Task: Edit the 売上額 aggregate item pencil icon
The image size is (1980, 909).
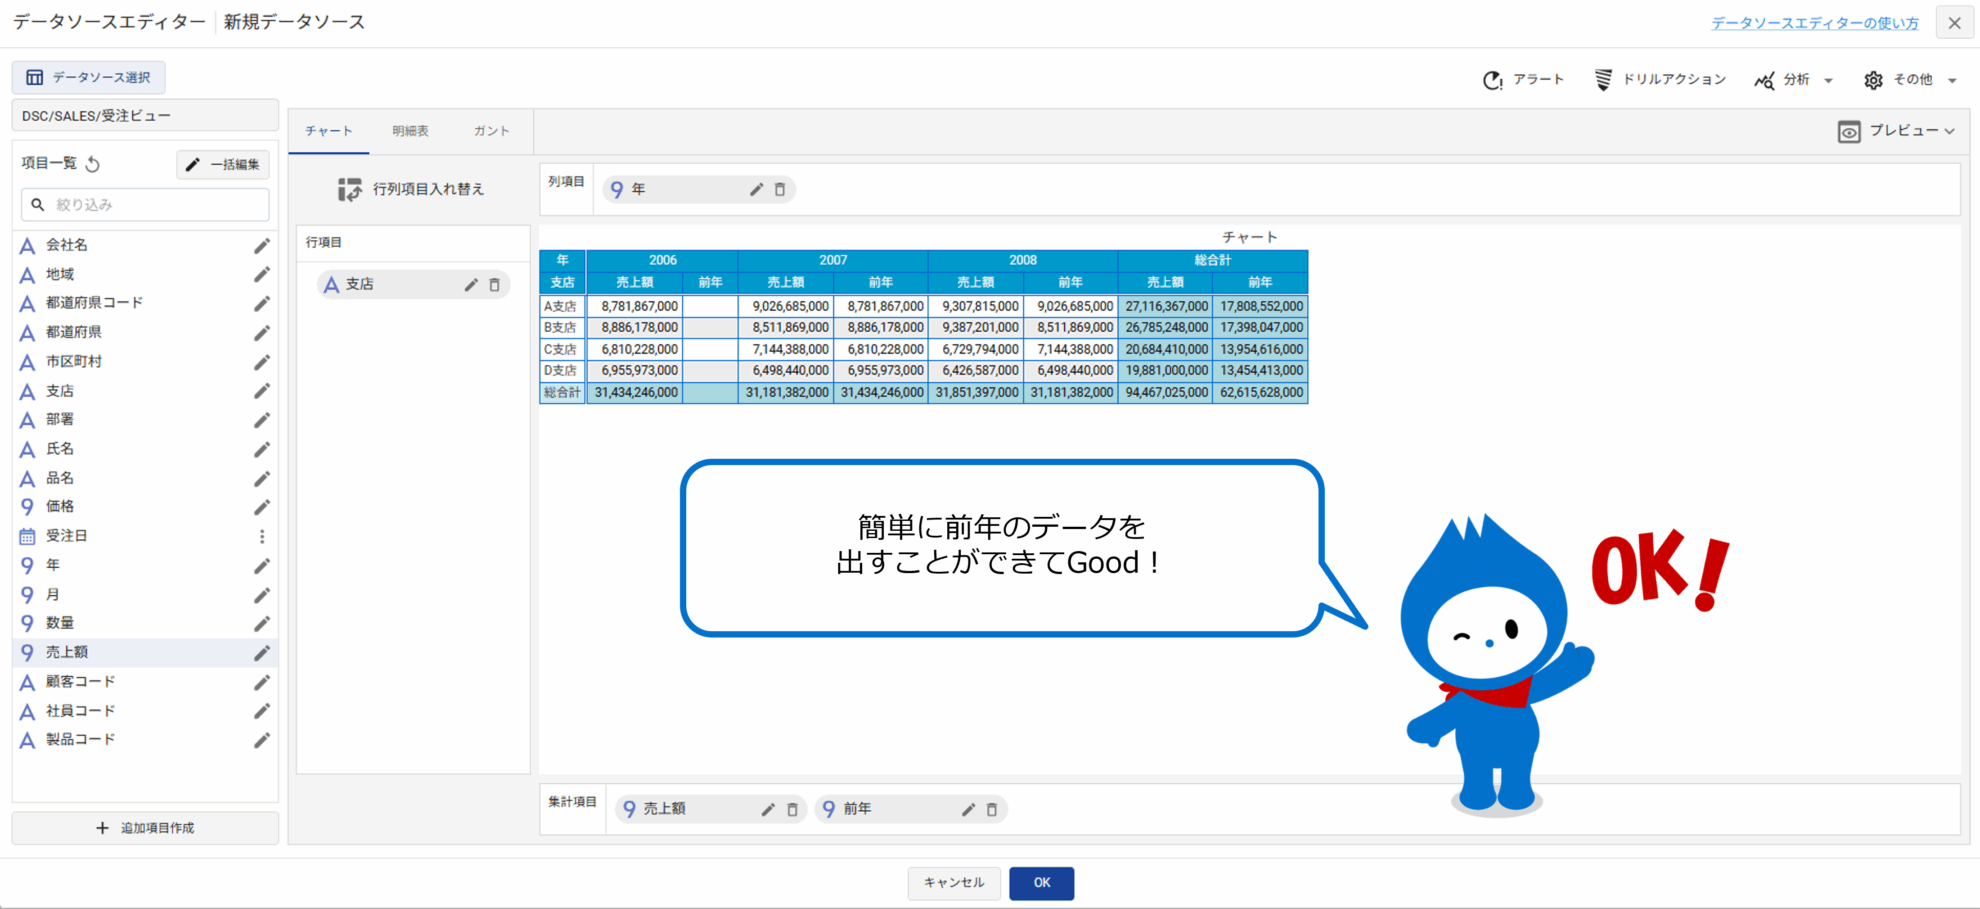Action: [768, 809]
